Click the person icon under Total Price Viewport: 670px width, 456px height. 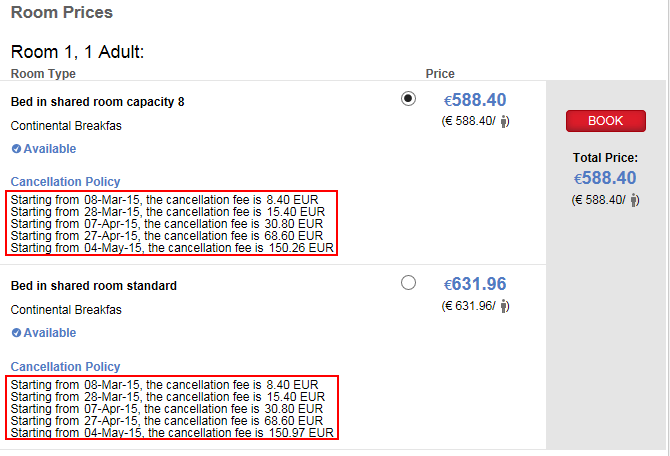tap(635, 200)
